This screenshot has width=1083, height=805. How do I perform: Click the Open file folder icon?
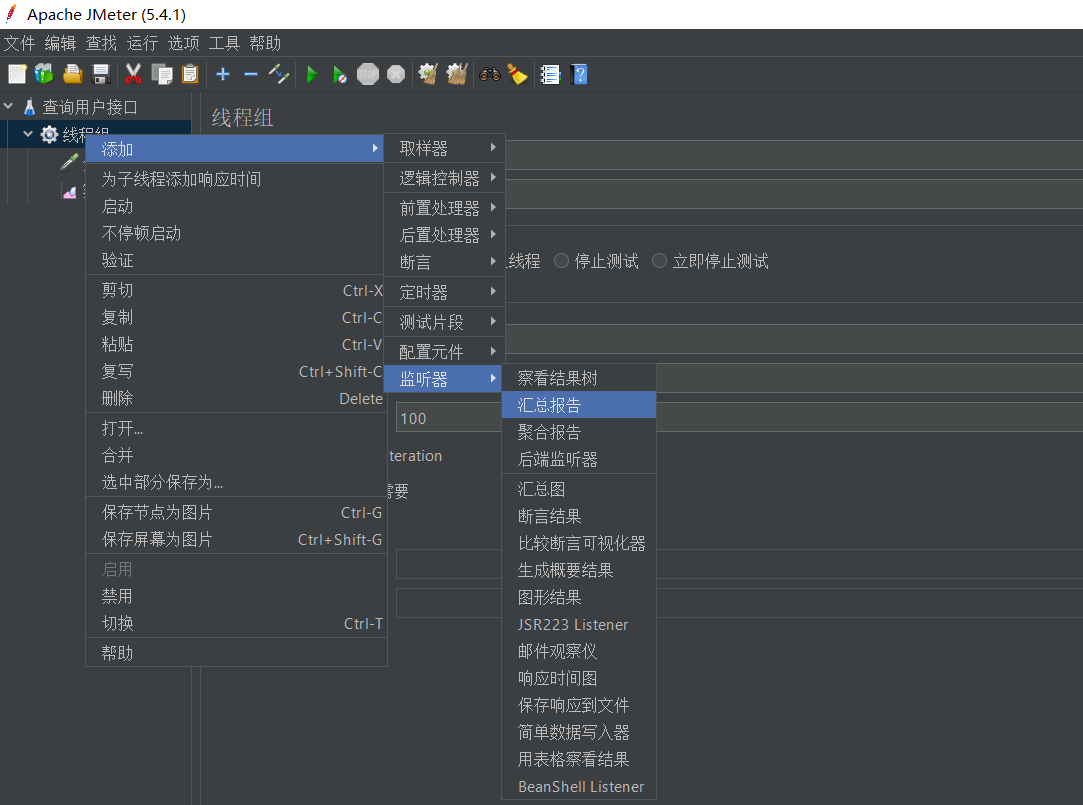click(x=73, y=74)
